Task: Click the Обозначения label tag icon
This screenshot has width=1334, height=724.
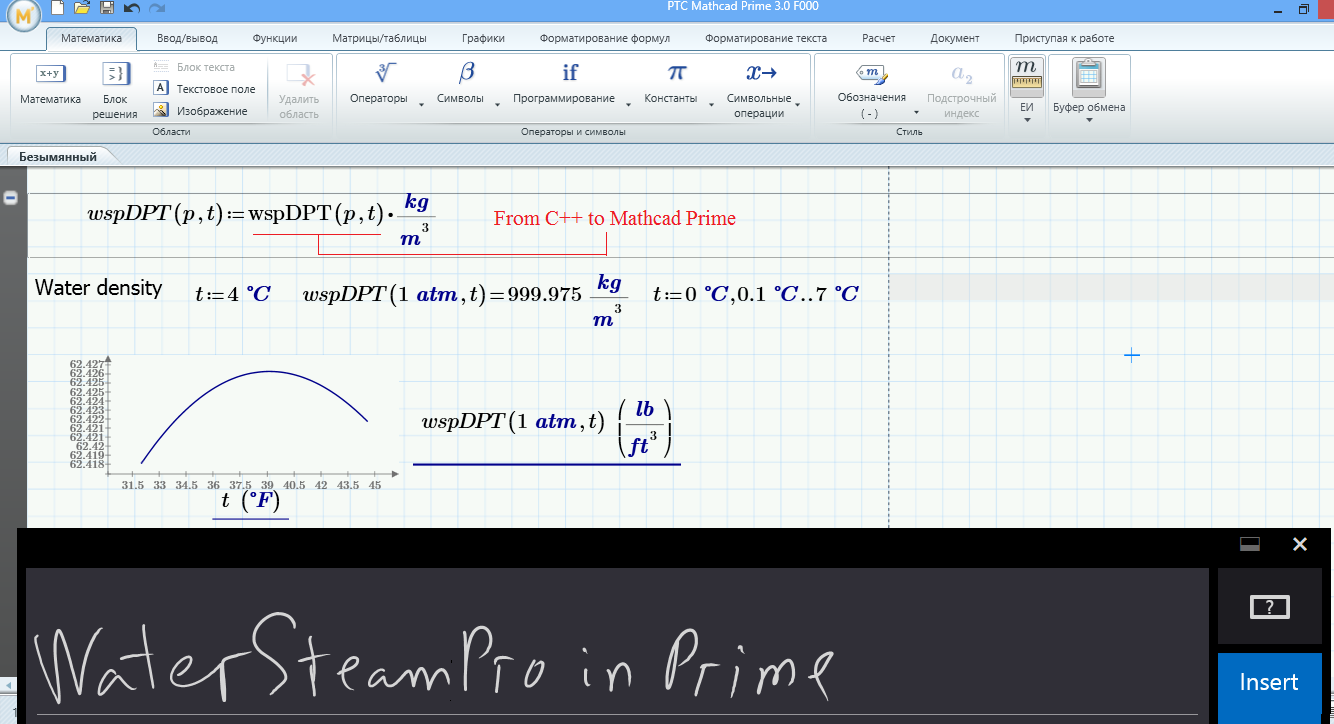Action: point(871,74)
